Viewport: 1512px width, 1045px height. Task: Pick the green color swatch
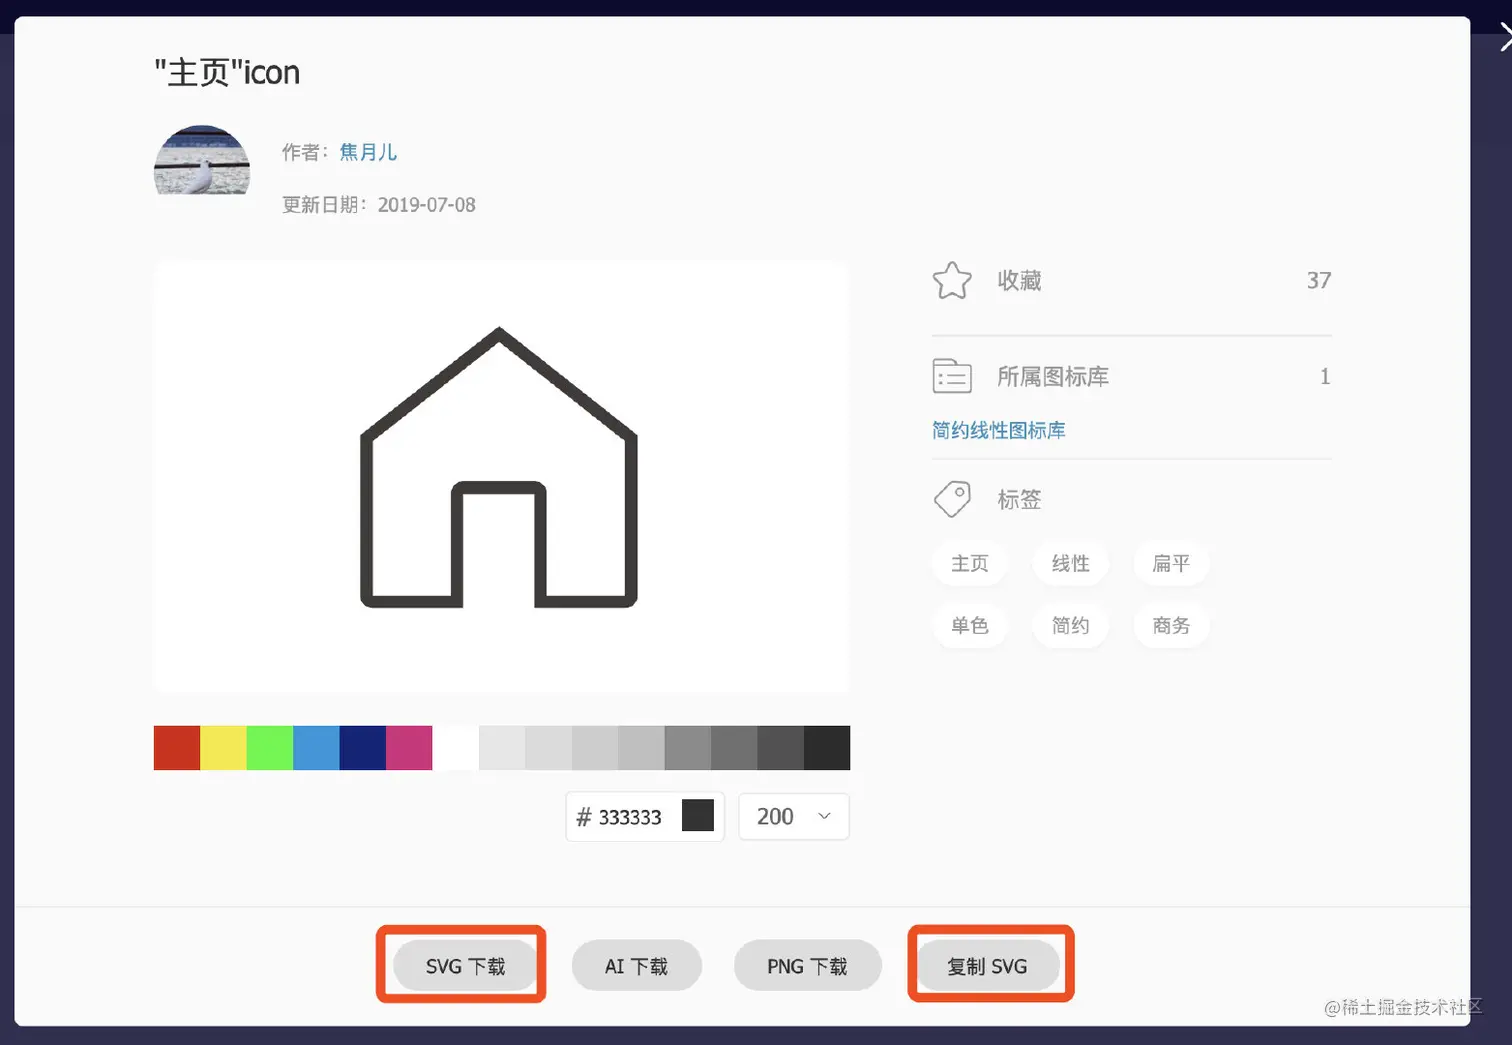pyautogui.click(x=270, y=748)
